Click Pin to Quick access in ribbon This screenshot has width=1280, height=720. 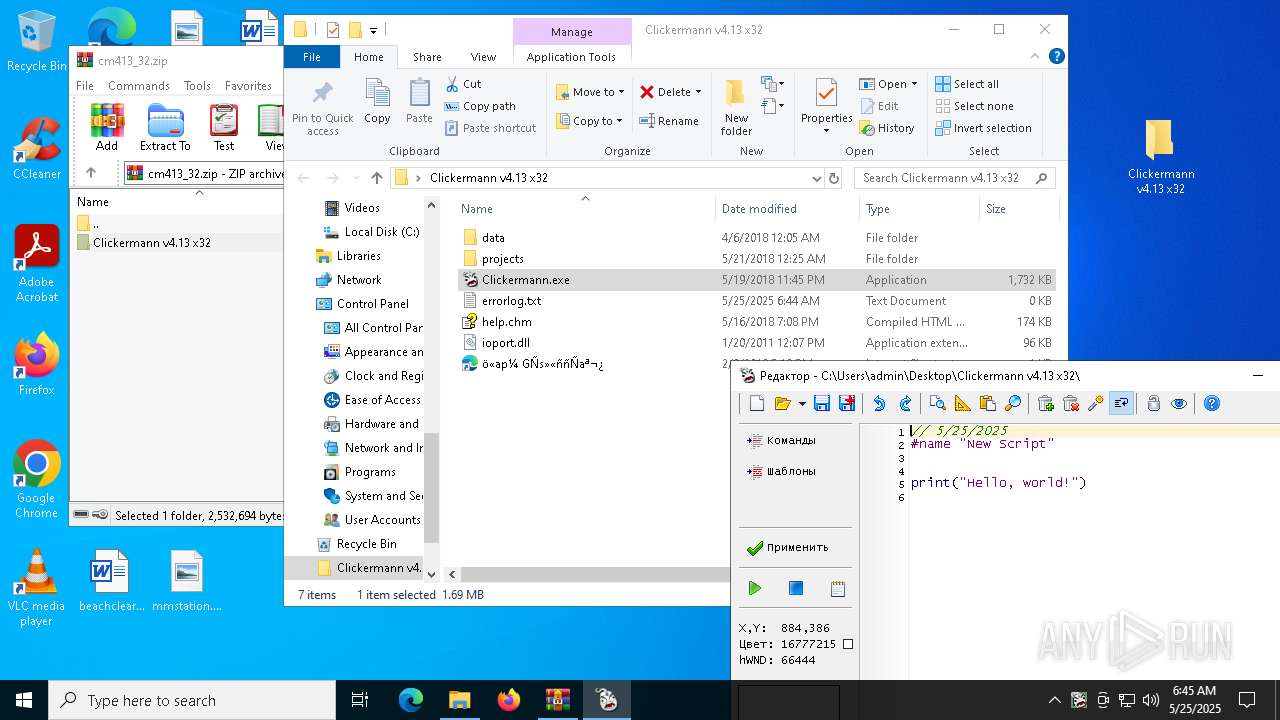click(322, 108)
